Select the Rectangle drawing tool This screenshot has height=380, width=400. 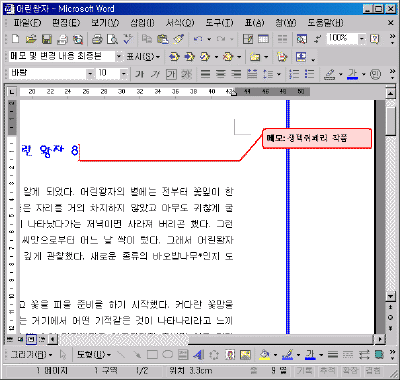click(152, 355)
